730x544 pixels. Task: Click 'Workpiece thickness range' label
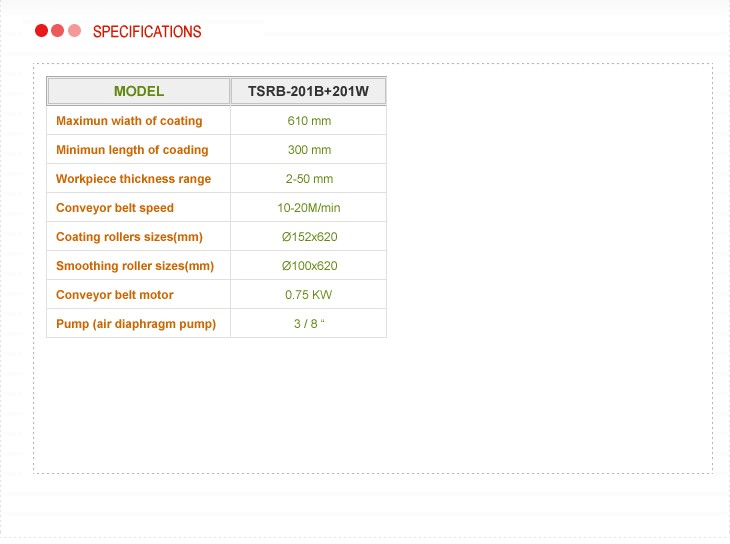pyautogui.click(x=133, y=179)
